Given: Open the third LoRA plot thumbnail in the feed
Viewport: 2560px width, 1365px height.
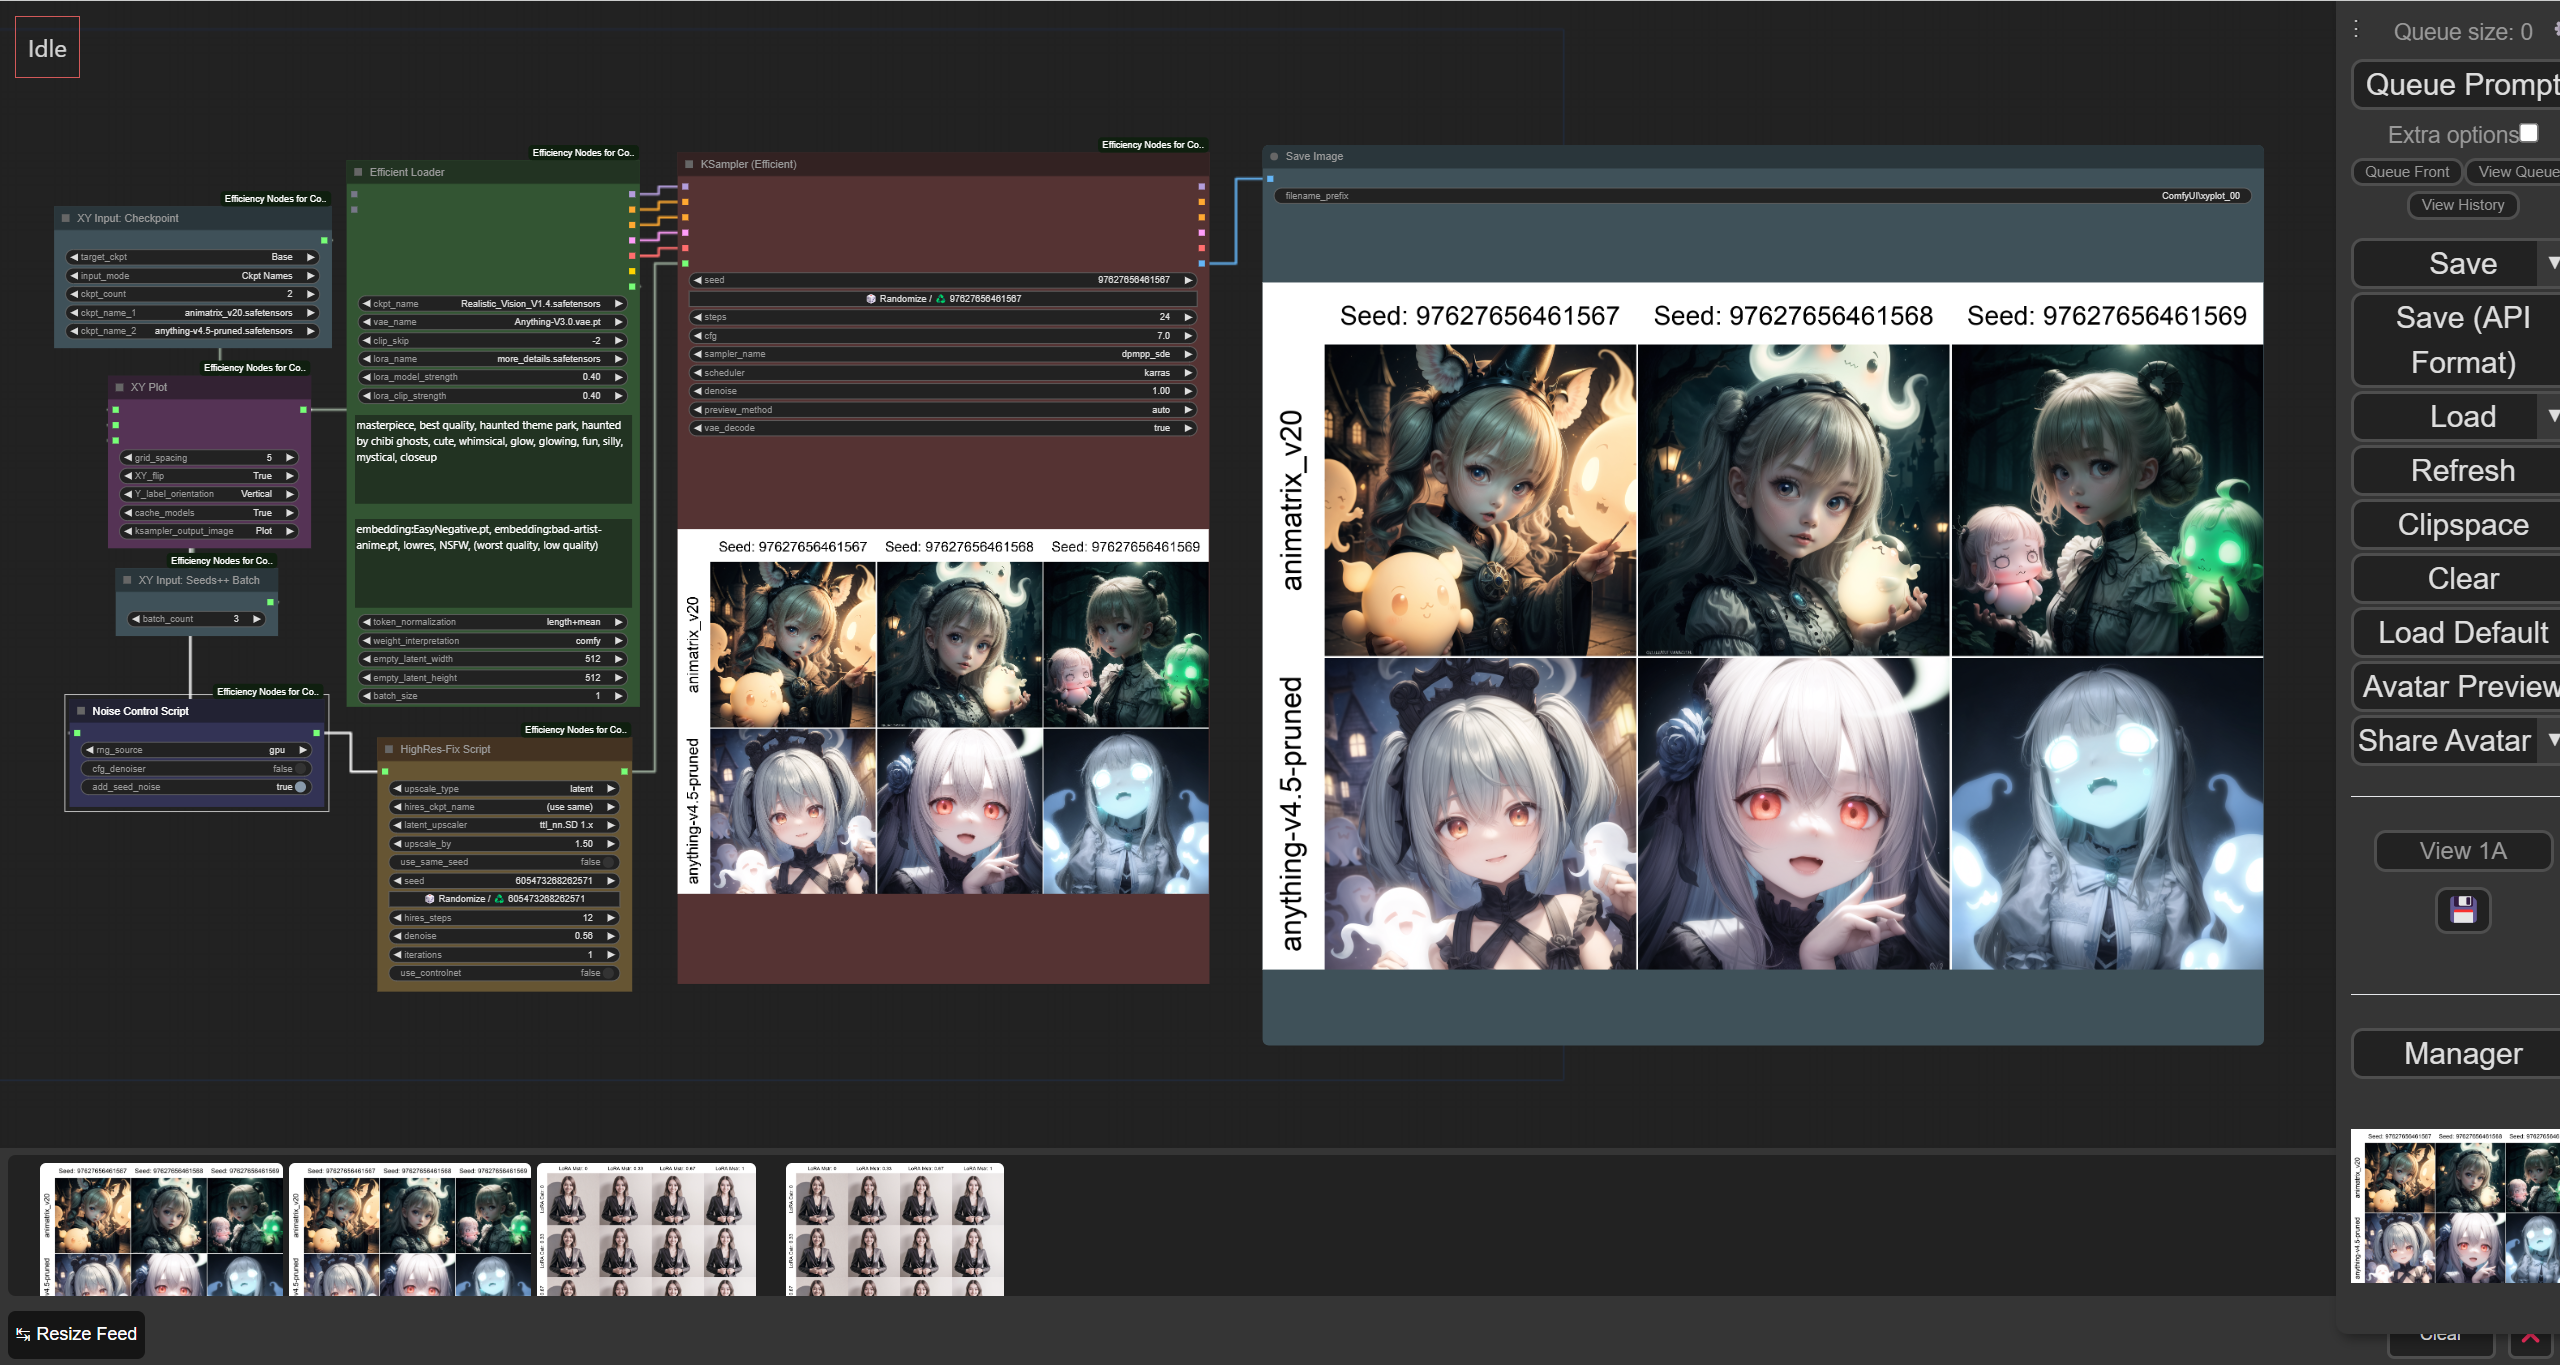Looking at the screenshot, I should (x=646, y=1230).
